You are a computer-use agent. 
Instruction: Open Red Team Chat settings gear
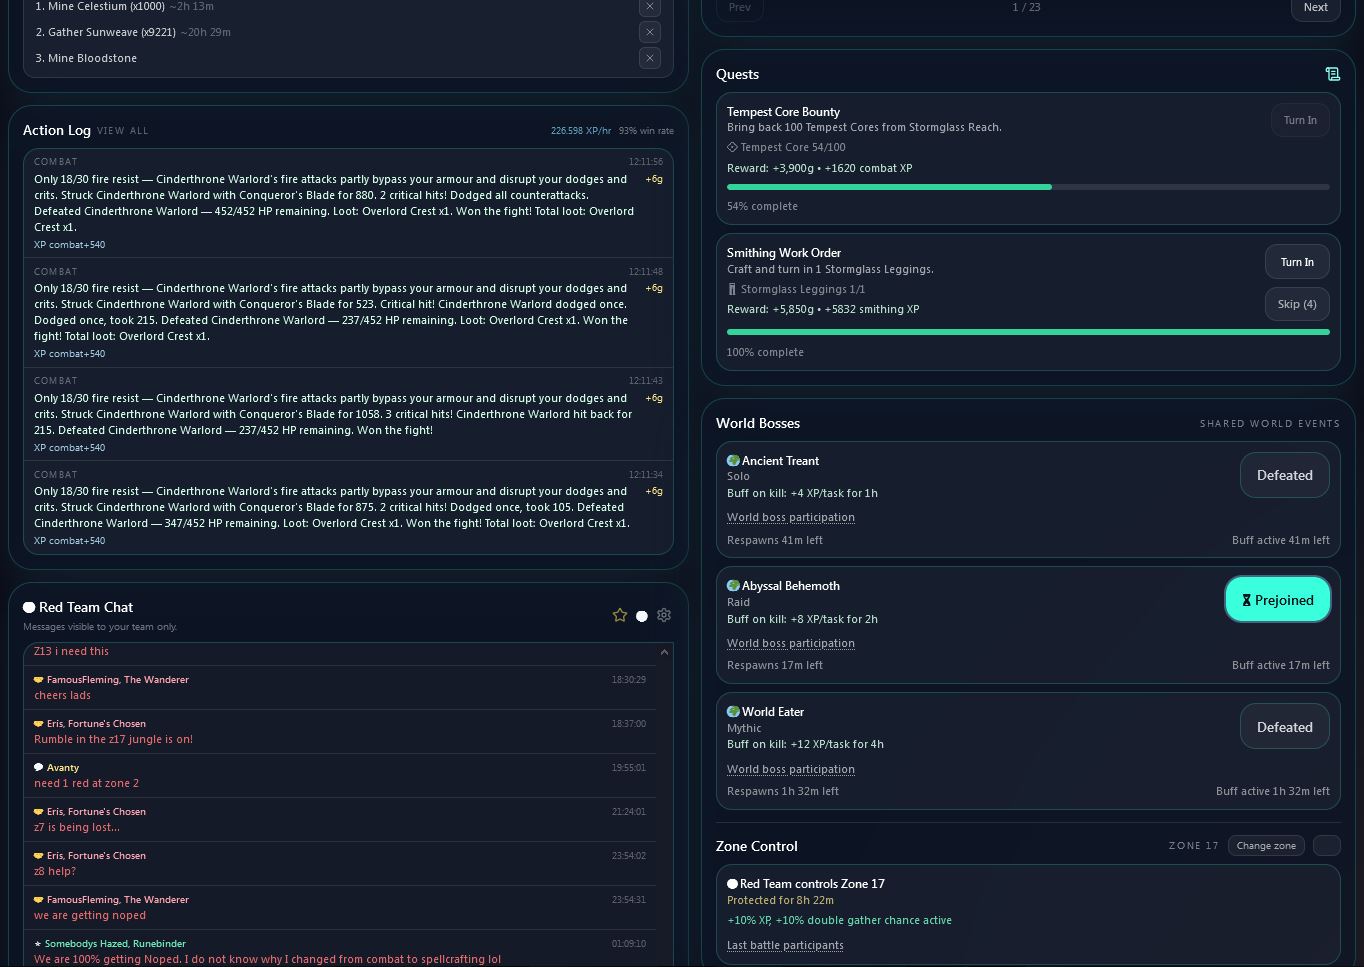(664, 616)
